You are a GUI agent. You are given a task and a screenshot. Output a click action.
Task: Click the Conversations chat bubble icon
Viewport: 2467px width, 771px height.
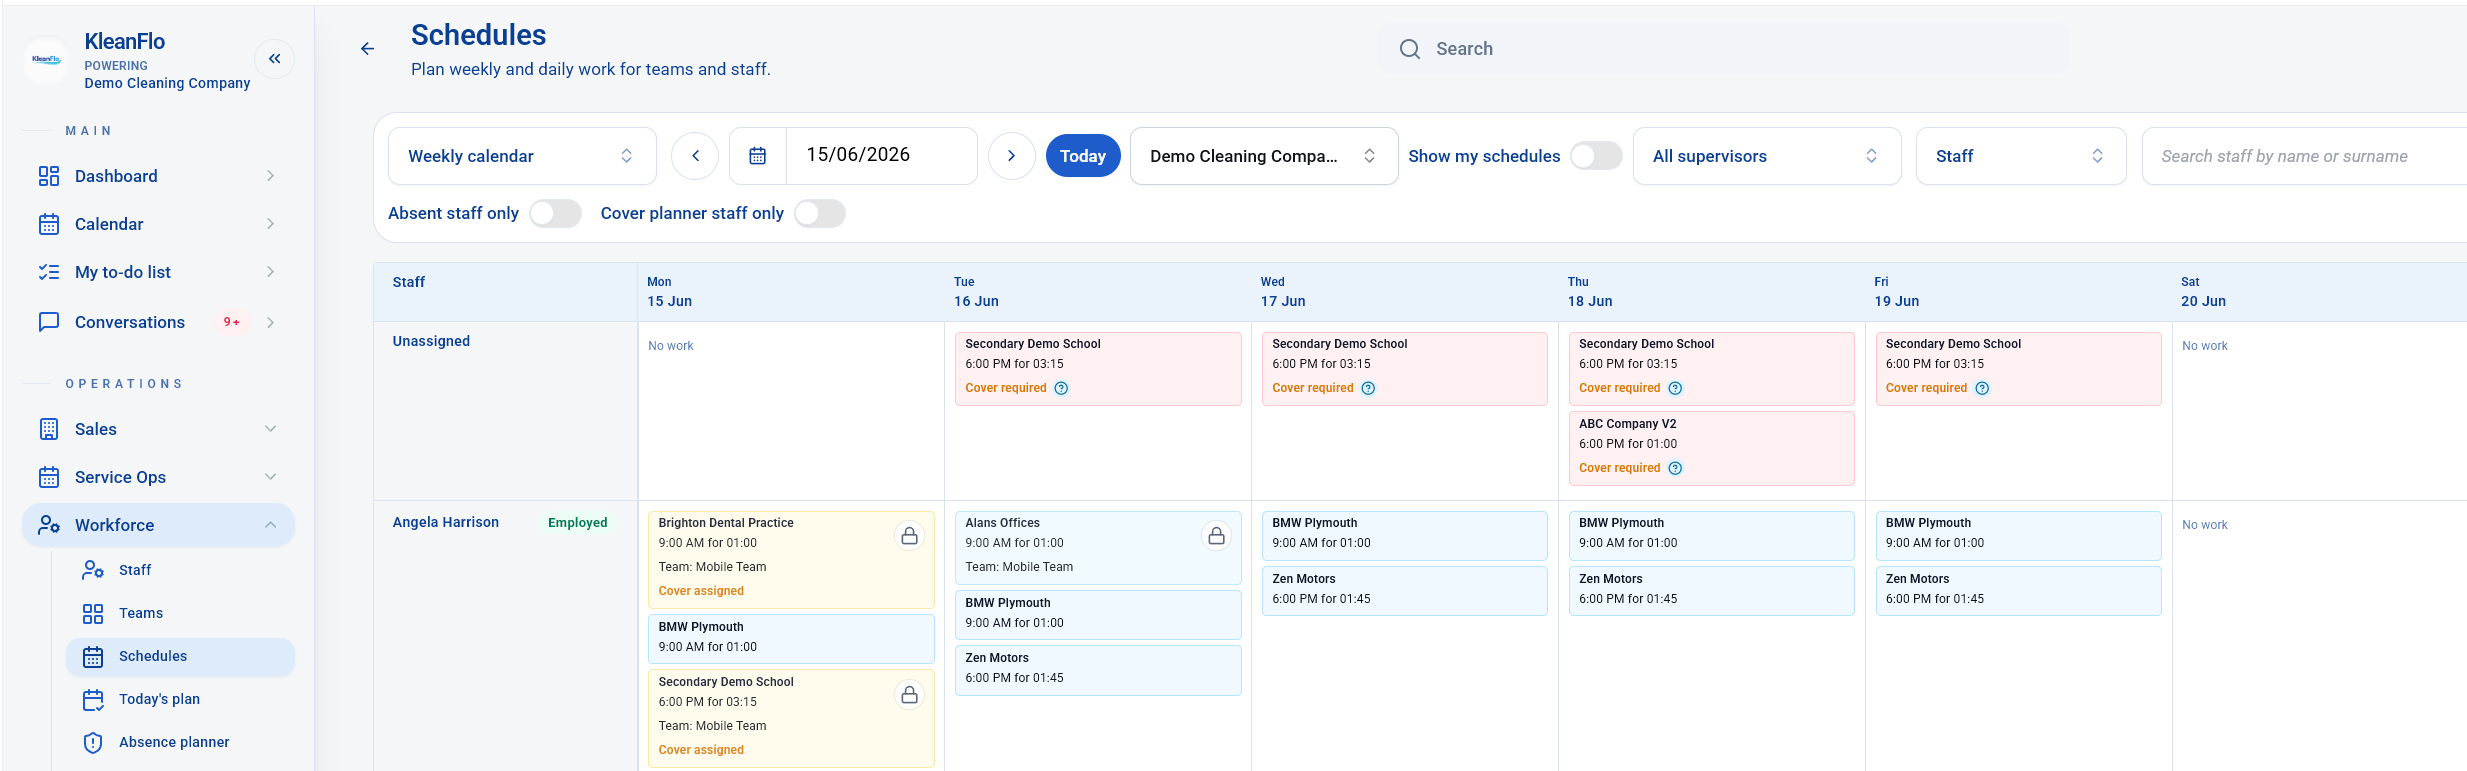click(49, 322)
